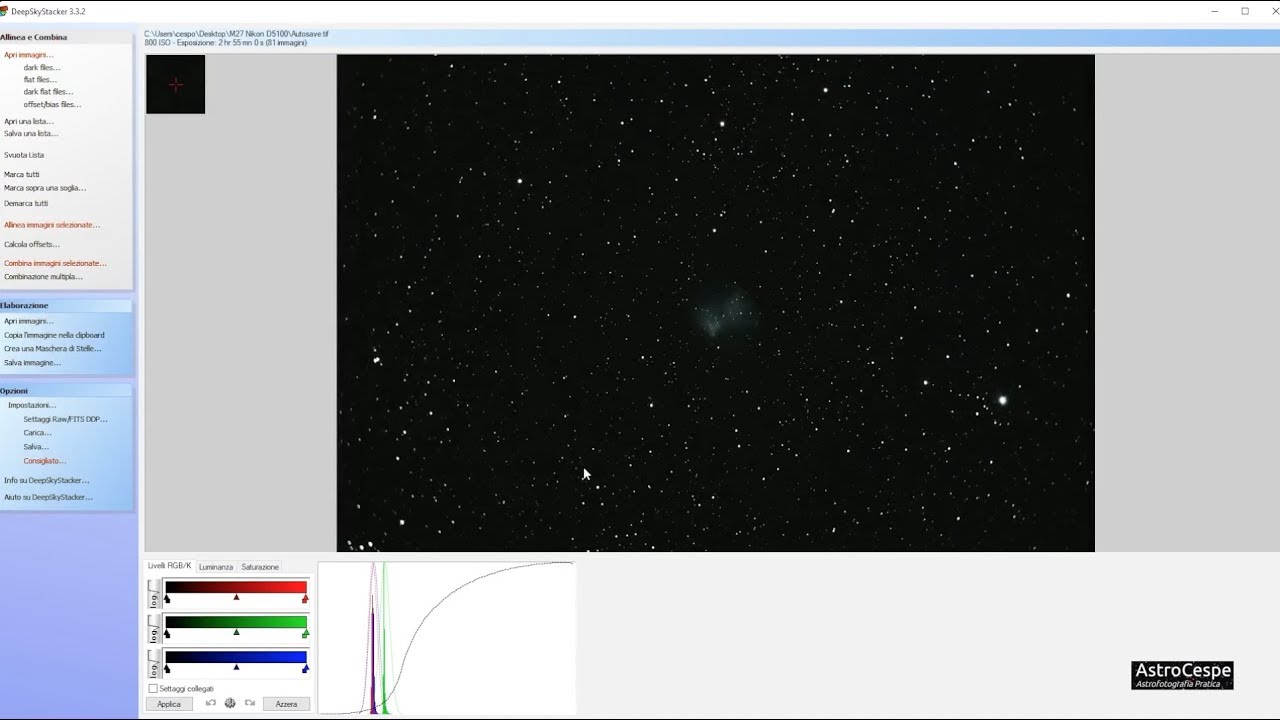Viewport: 1280px width, 720px height.
Task: Select the red channel midtone slider marker
Action: pyautogui.click(x=236, y=597)
